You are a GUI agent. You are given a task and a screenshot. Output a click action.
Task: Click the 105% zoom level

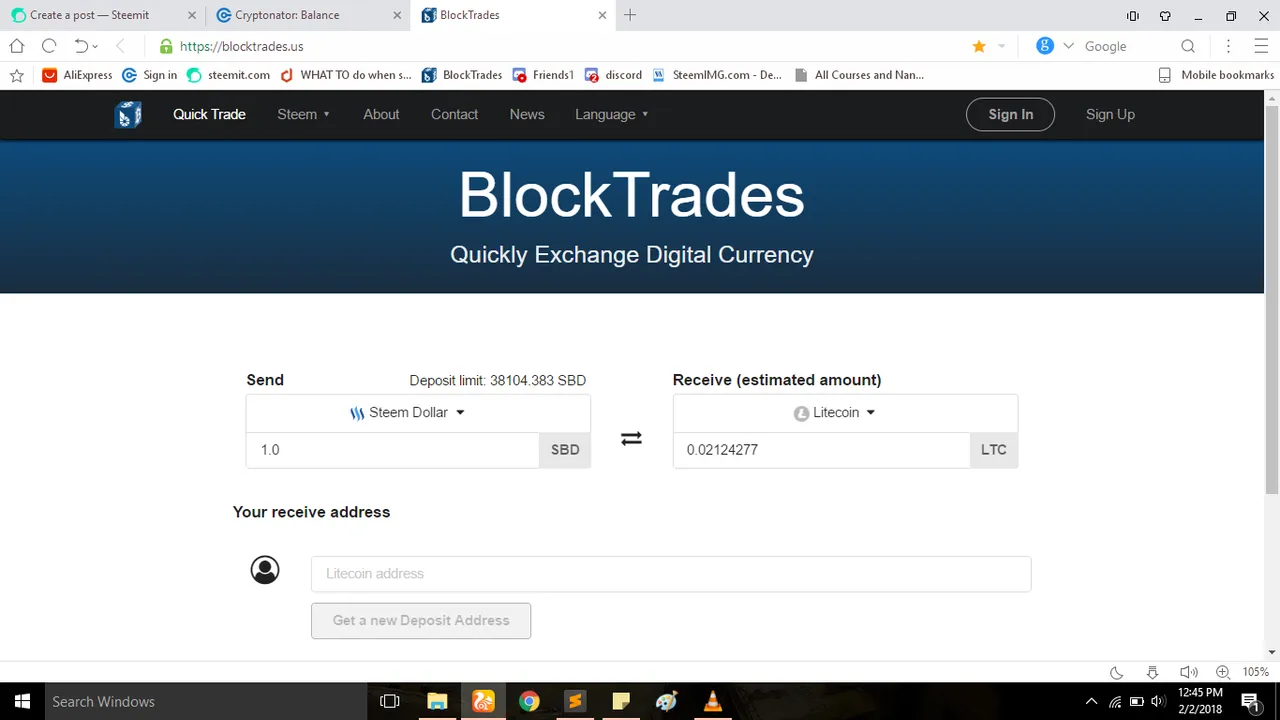(1256, 672)
